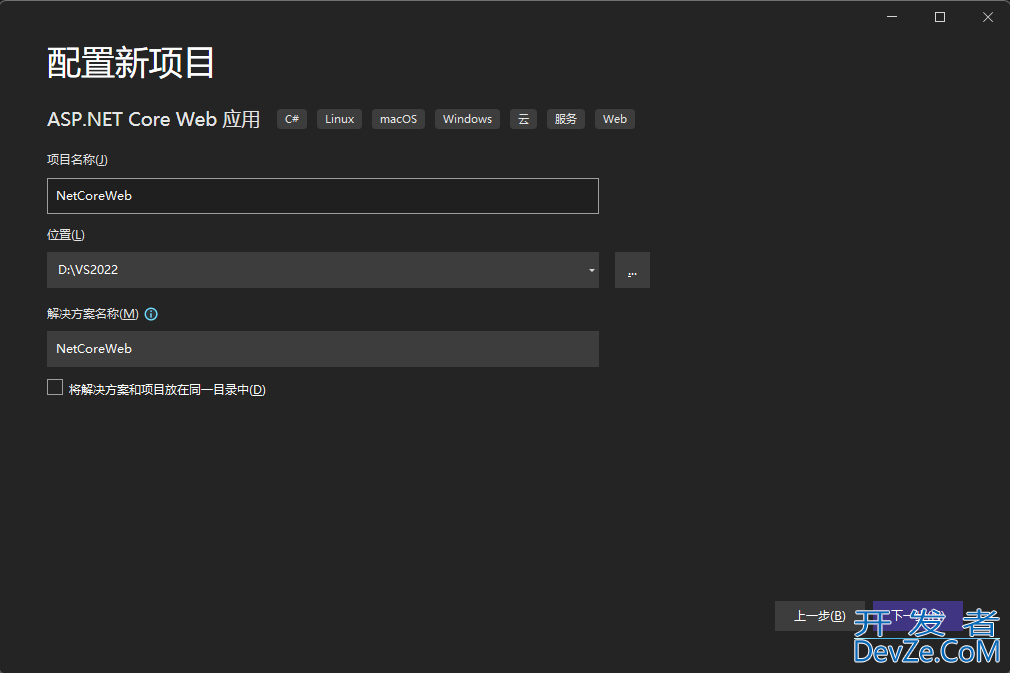This screenshot has width=1010, height=673.
Task: Minimize the dialog window
Action: [x=892, y=17]
